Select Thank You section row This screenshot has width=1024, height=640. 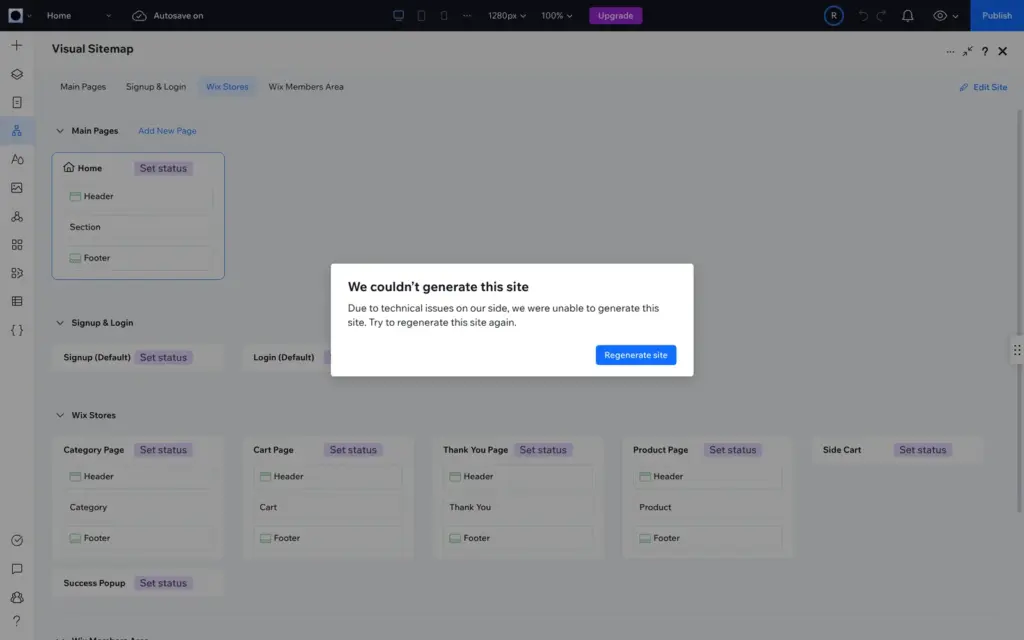coord(518,507)
